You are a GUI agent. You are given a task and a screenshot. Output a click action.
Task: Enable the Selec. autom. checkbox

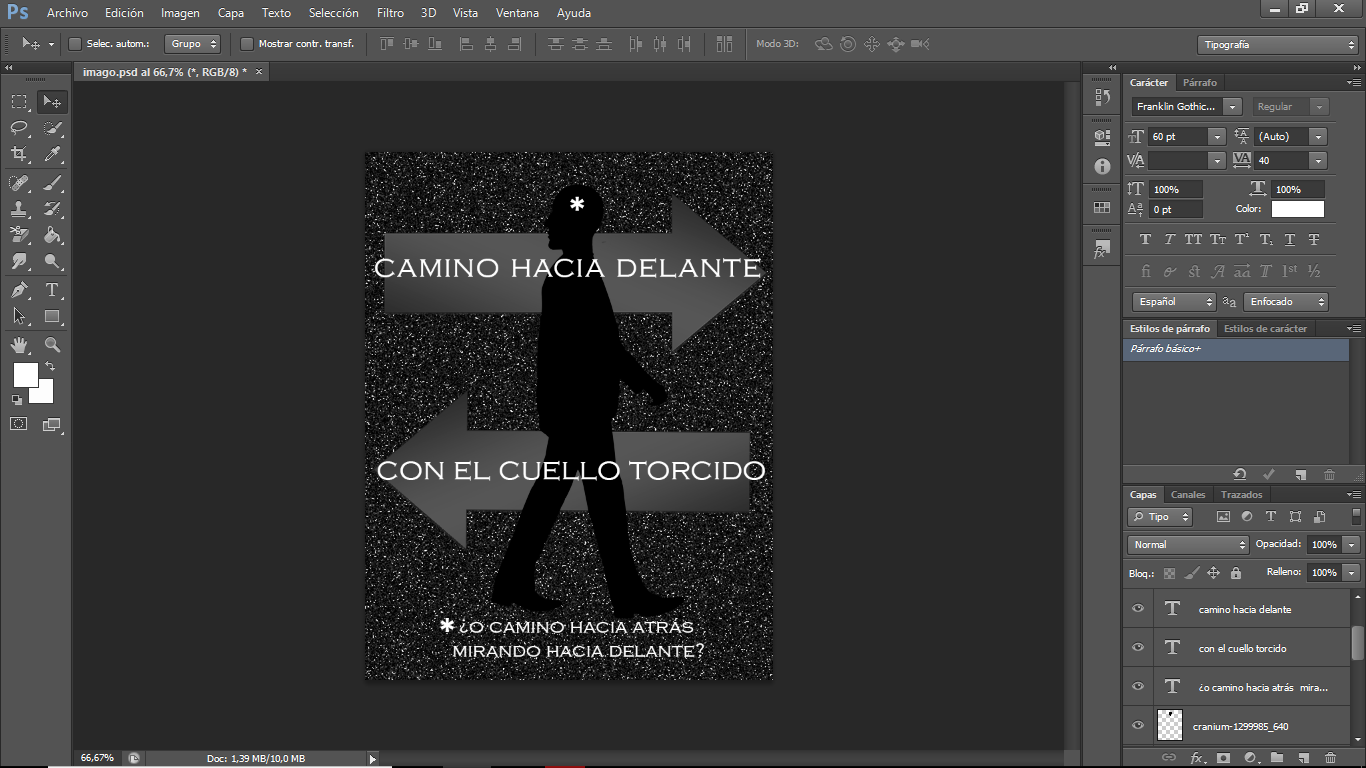pos(75,44)
